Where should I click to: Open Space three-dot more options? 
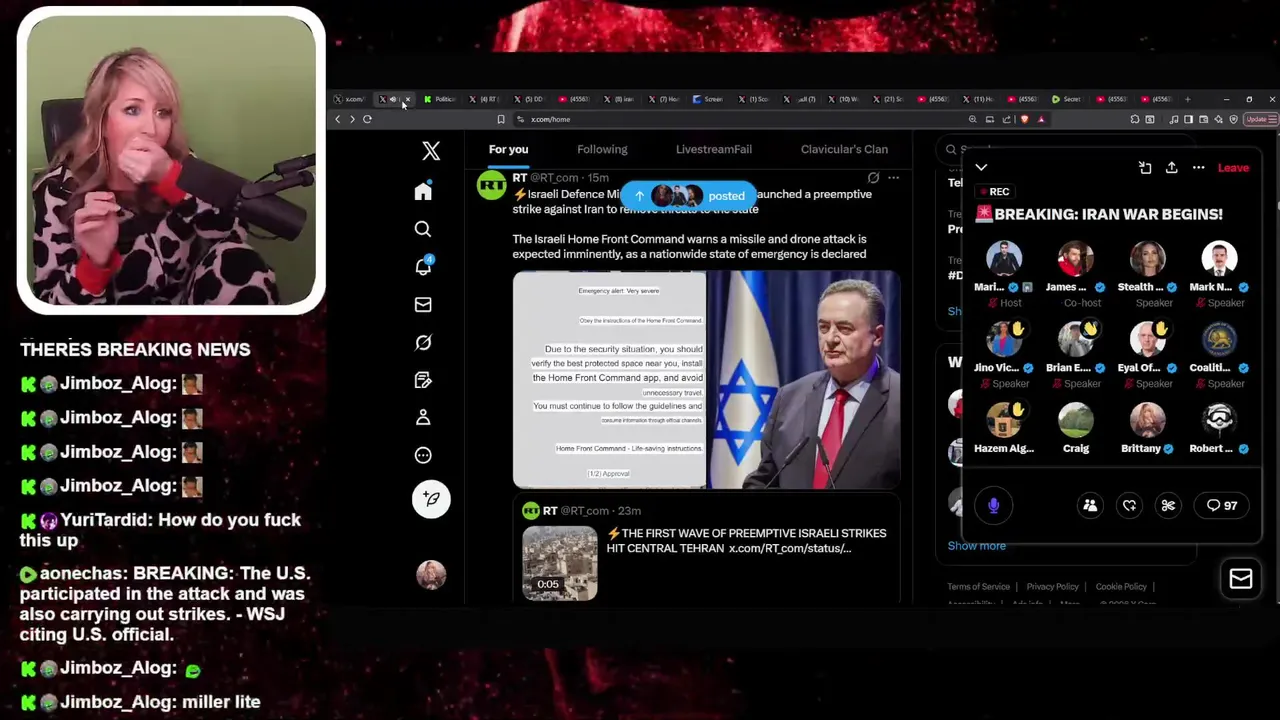(x=1198, y=168)
